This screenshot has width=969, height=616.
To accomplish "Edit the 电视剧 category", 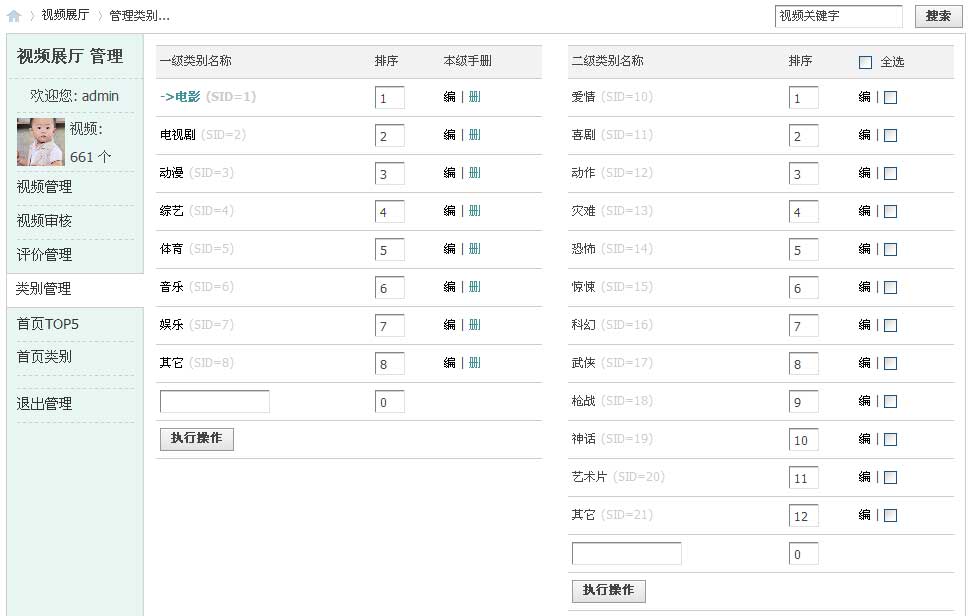I will click(x=449, y=135).
